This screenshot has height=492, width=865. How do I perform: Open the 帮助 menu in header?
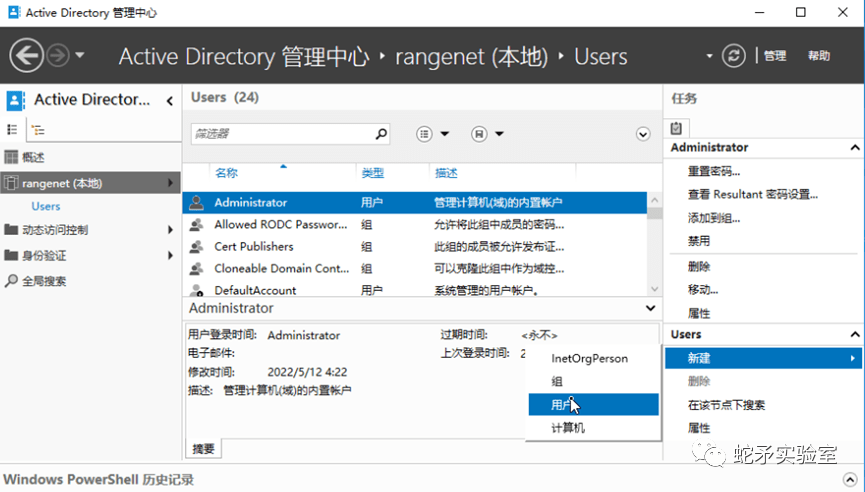[819, 56]
